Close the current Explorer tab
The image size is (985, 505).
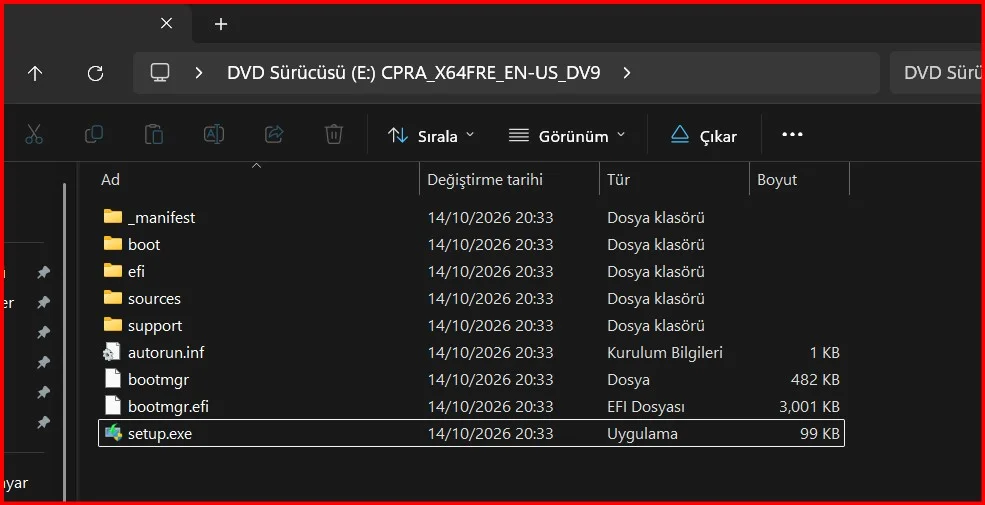[166, 24]
